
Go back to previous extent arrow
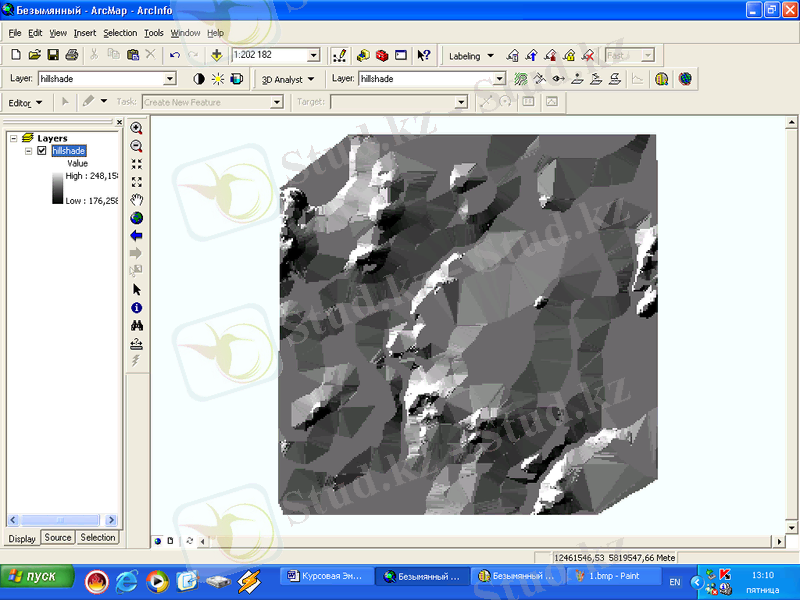(x=137, y=235)
